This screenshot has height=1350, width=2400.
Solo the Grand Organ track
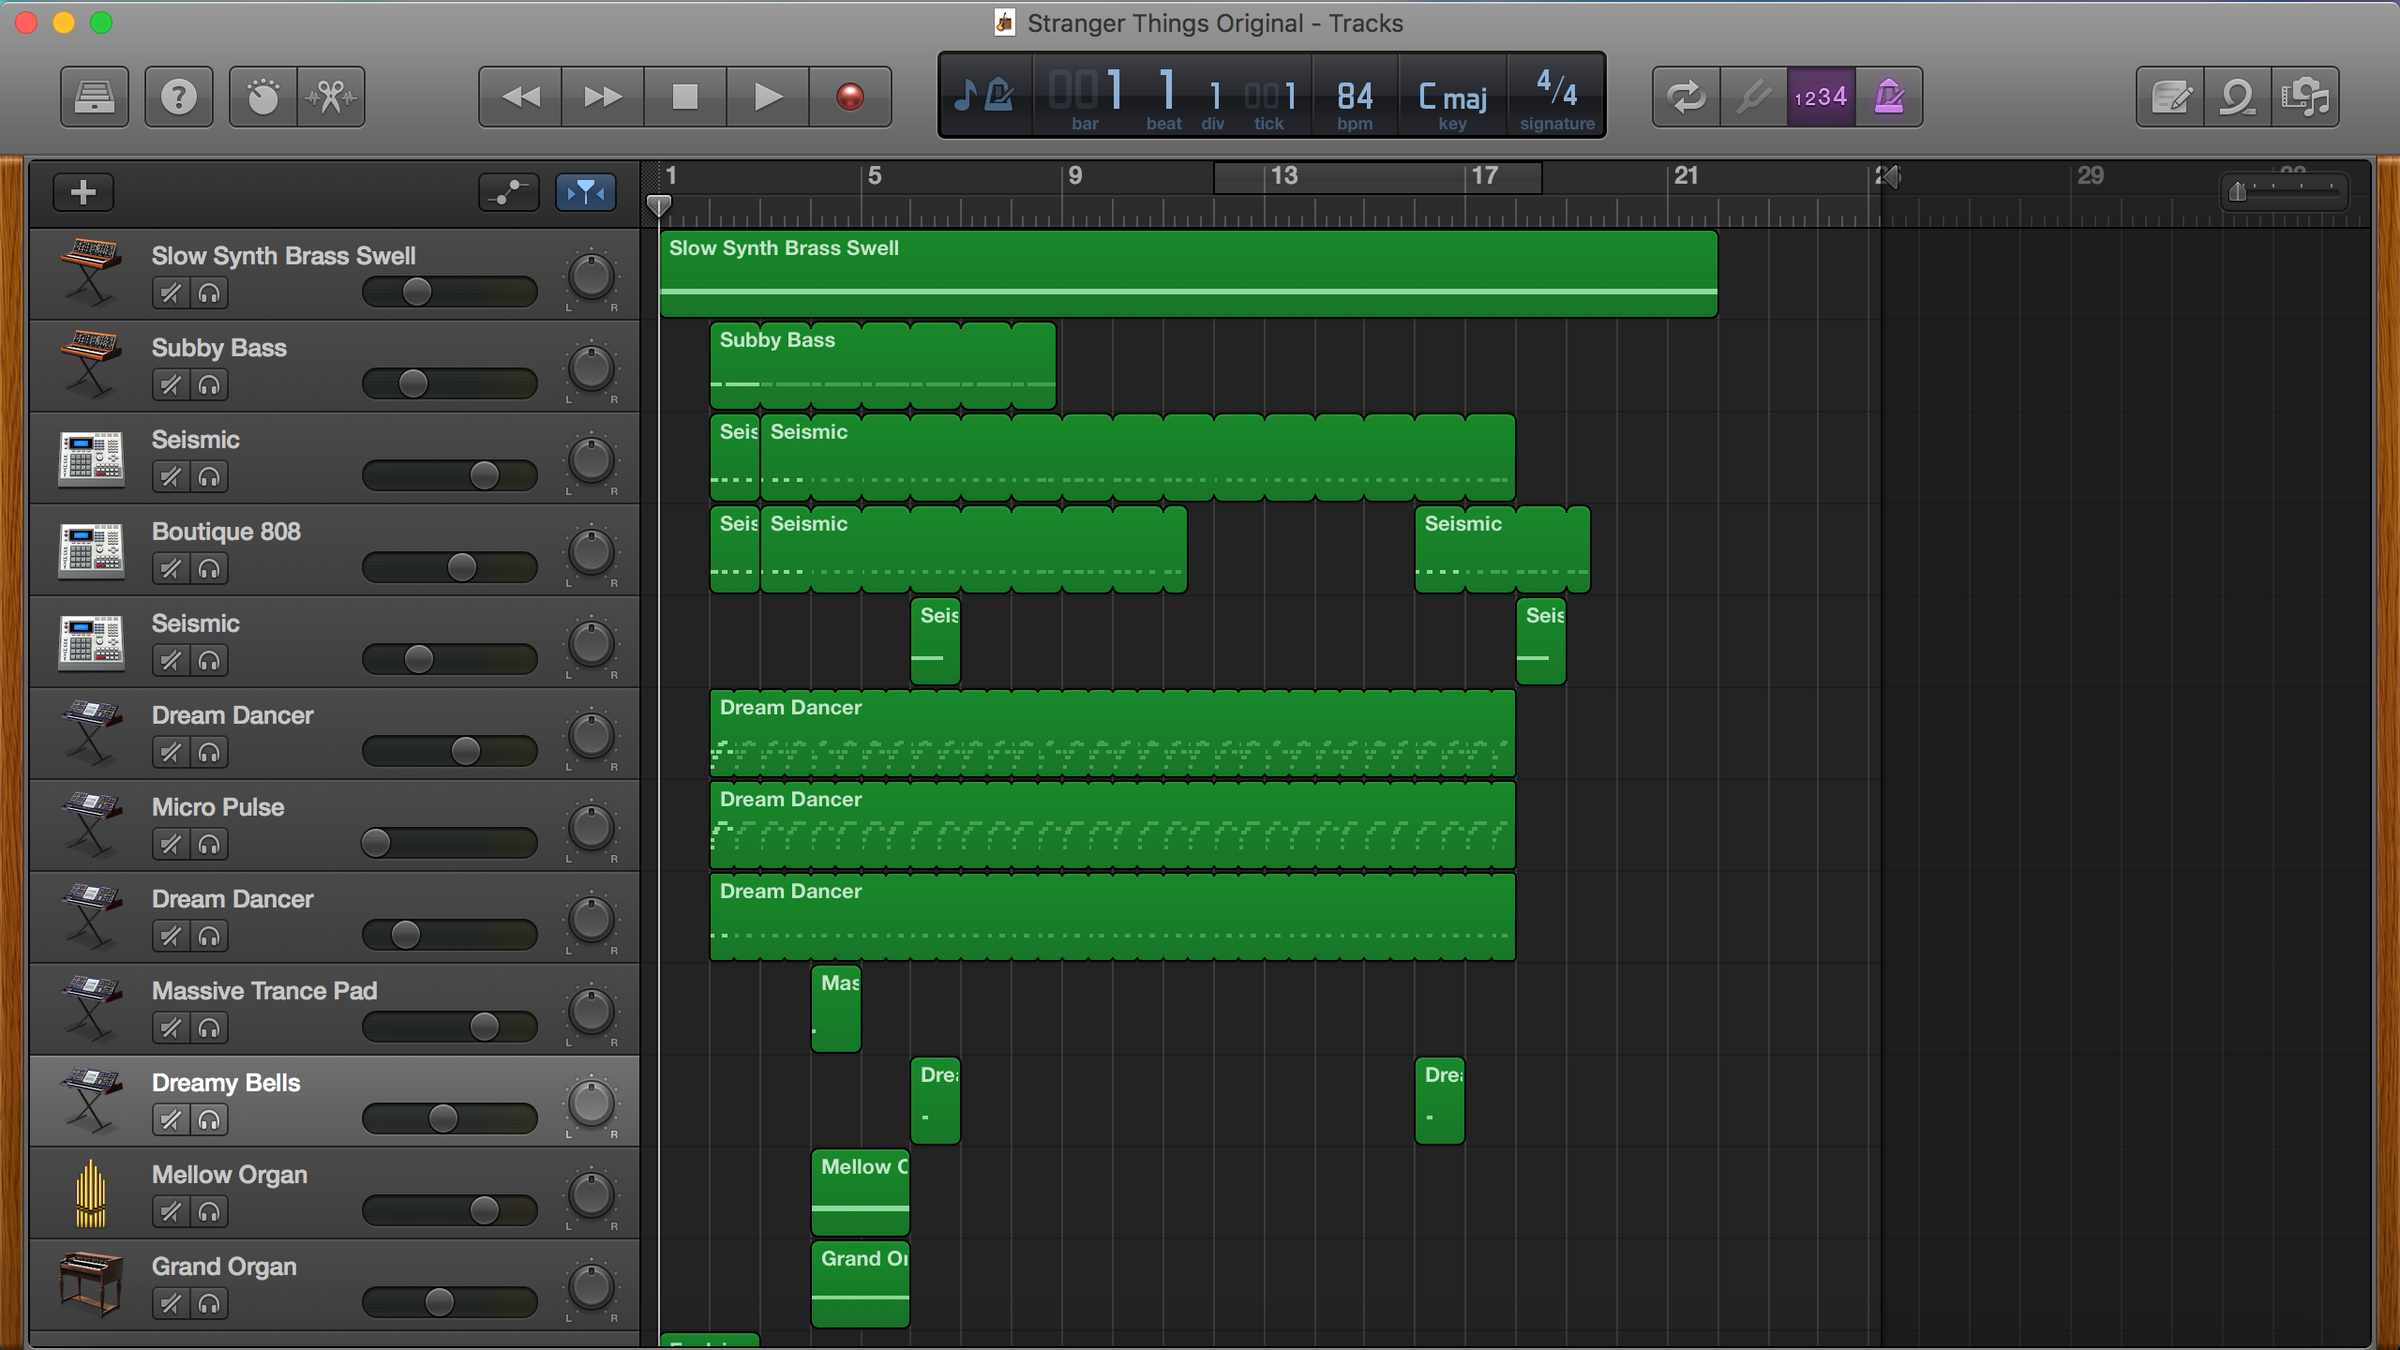209,1304
